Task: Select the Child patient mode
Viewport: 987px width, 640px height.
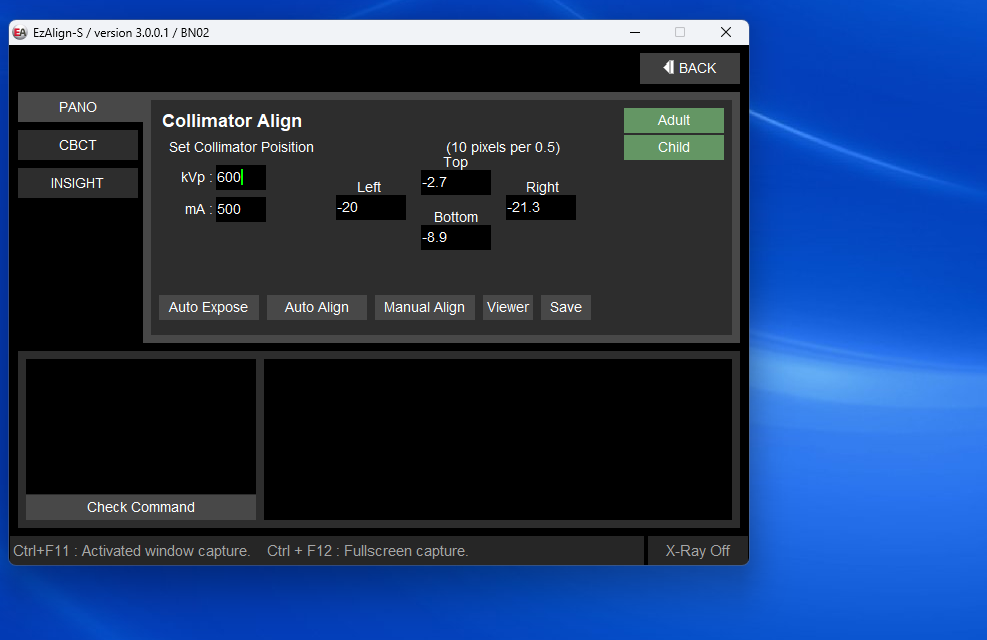Action: [x=673, y=147]
